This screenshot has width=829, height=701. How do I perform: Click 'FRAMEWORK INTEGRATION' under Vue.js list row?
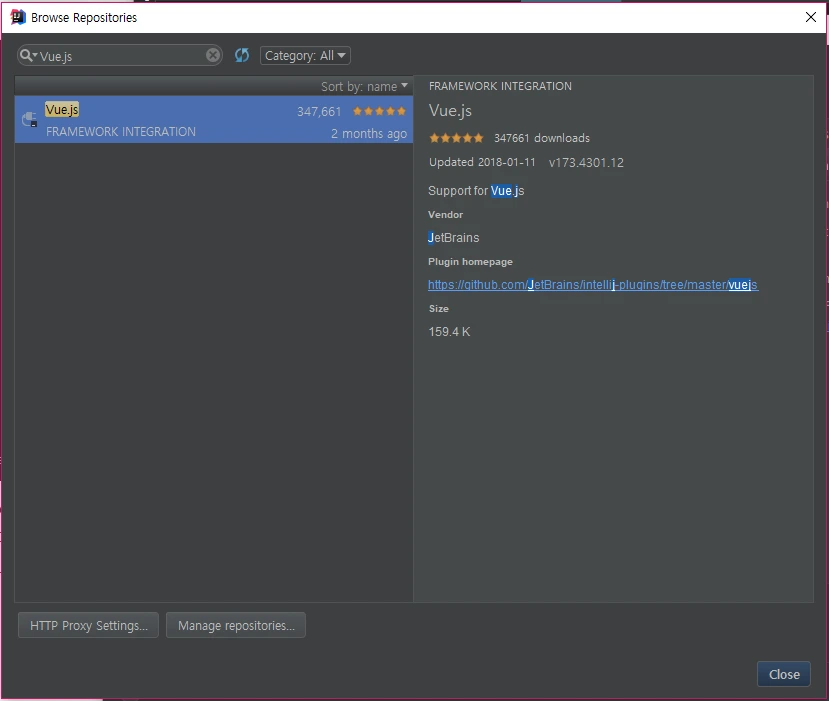pos(121,132)
